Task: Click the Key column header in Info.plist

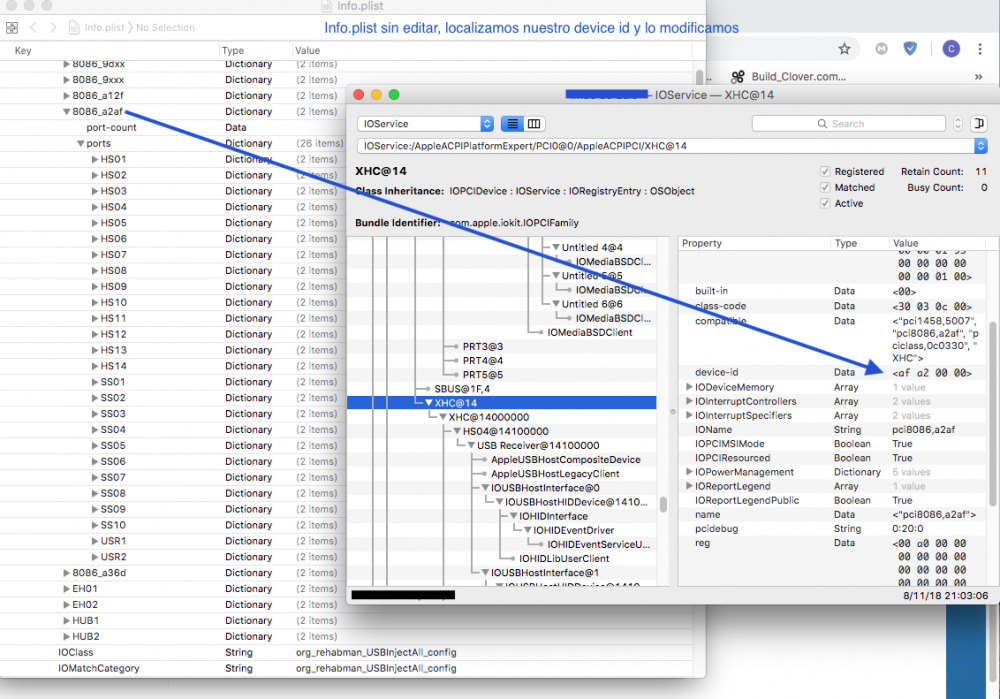Action: [x=23, y=50]
